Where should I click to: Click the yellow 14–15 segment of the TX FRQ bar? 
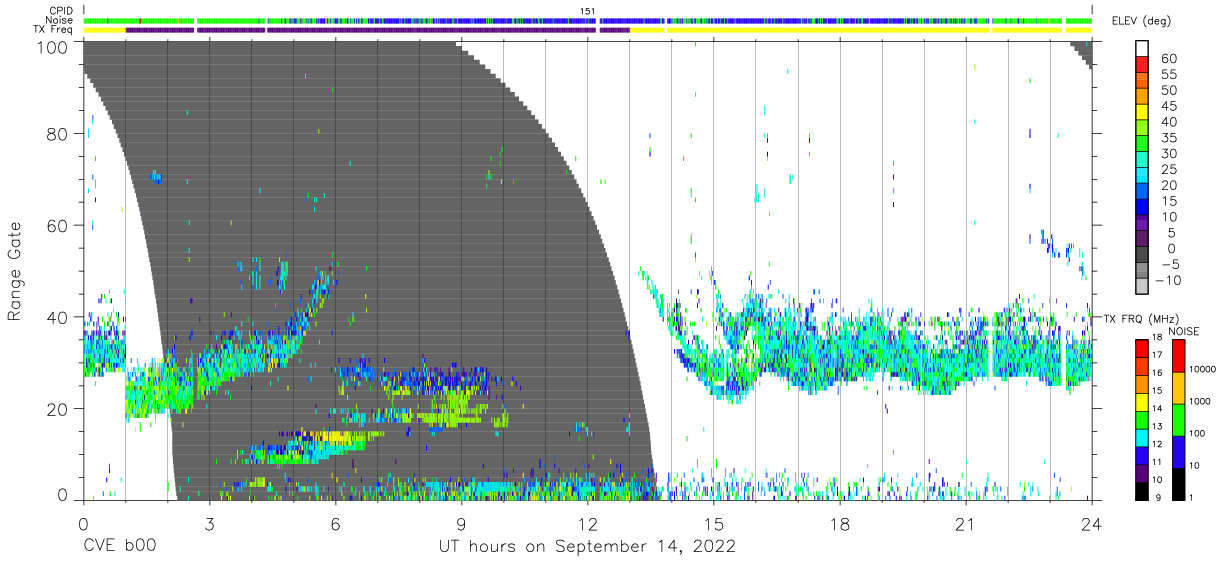tap(1143, 401)
